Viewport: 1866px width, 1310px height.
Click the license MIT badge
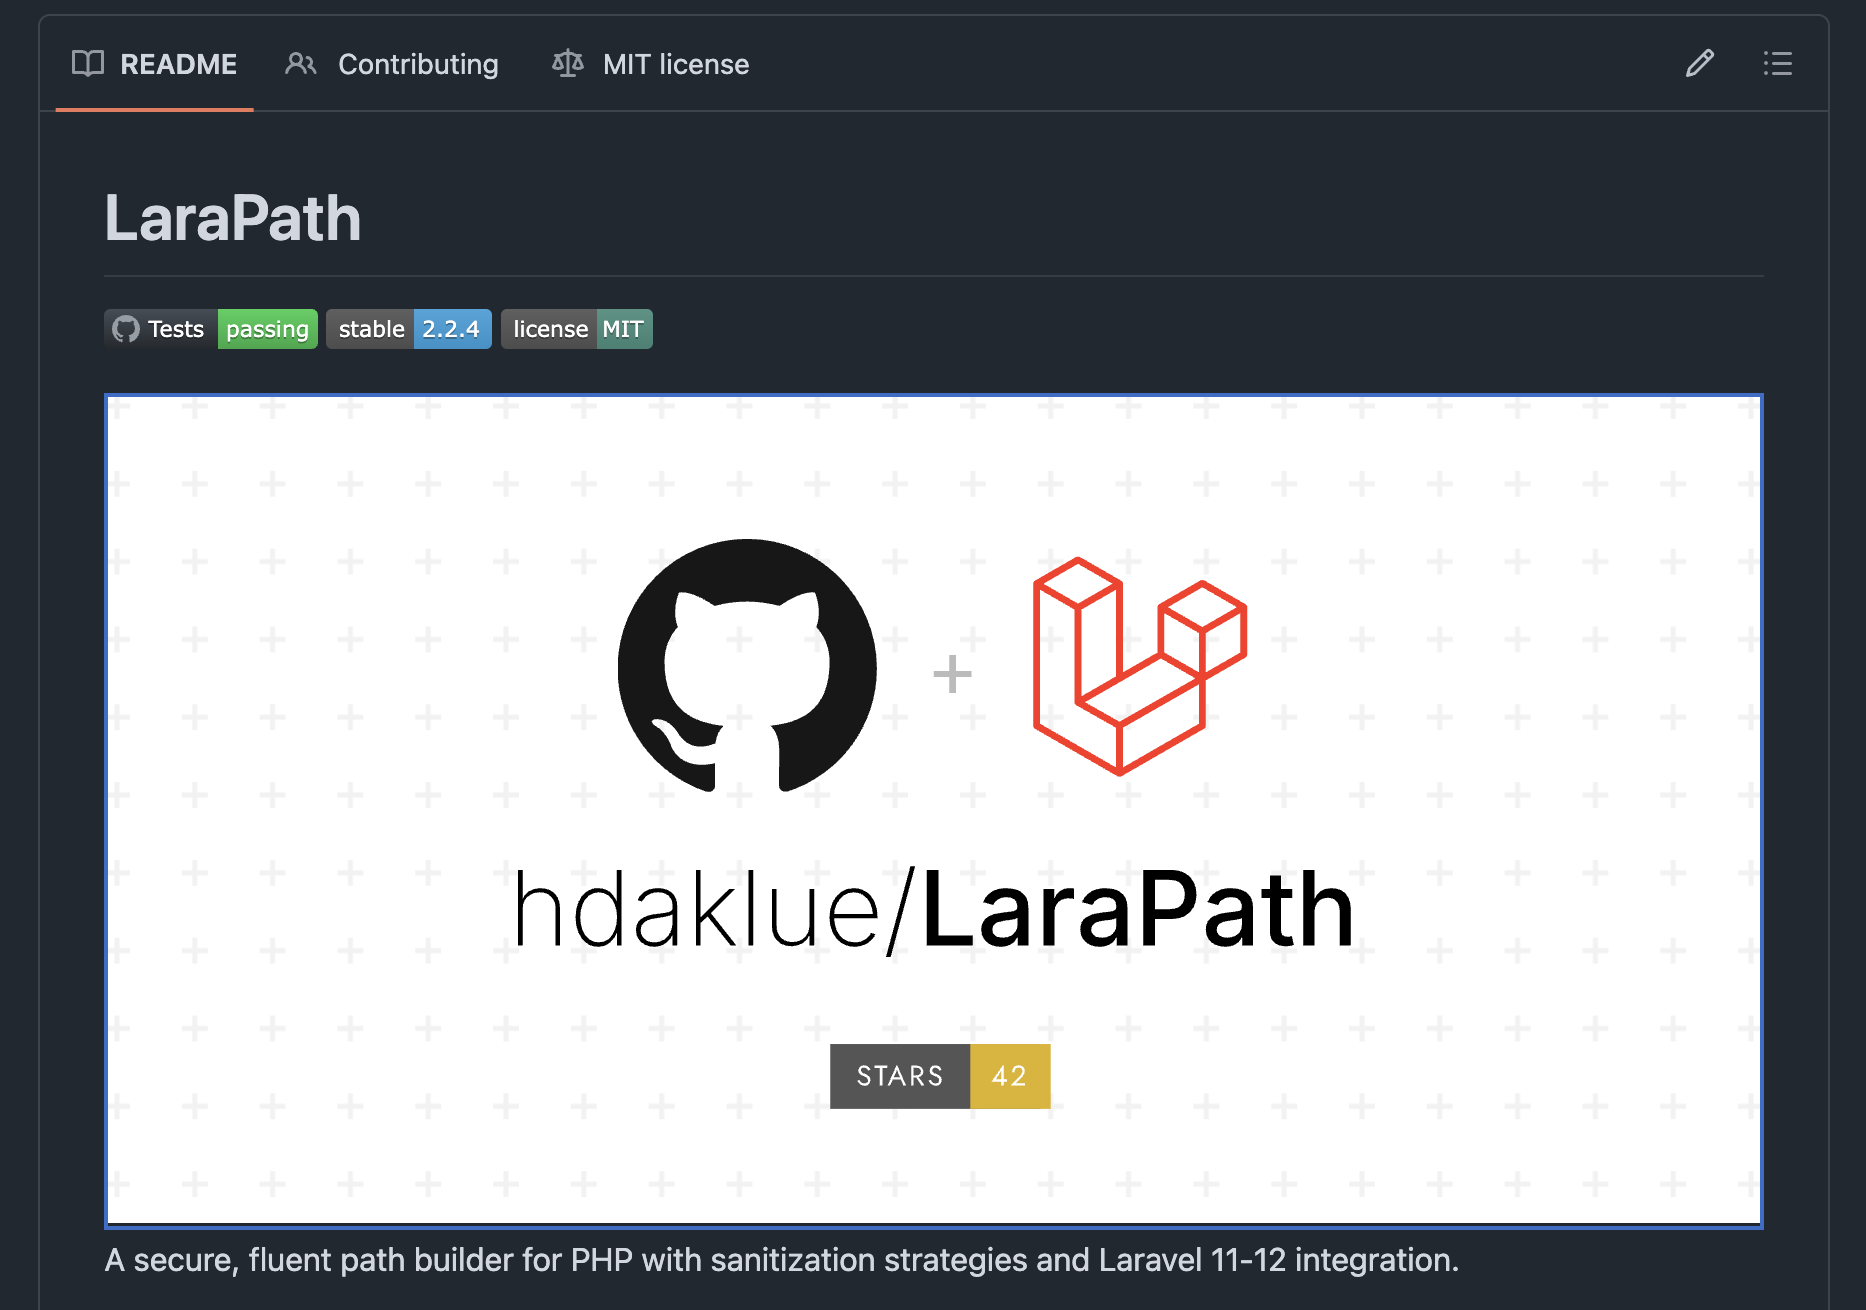[576, 328]
